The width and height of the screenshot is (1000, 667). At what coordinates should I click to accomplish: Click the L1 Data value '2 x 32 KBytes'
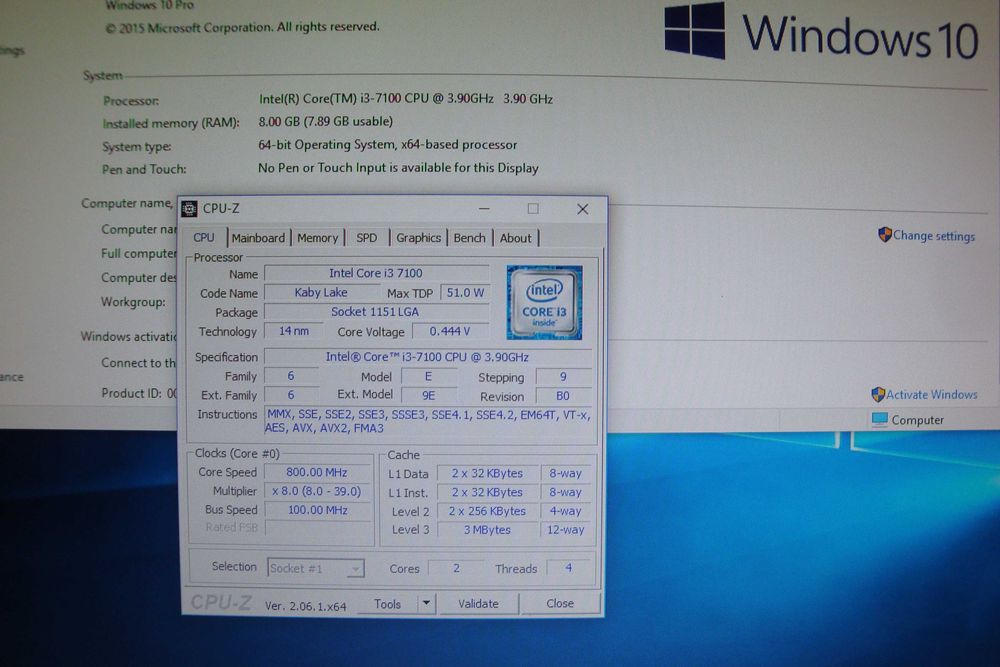coord(487,474)
